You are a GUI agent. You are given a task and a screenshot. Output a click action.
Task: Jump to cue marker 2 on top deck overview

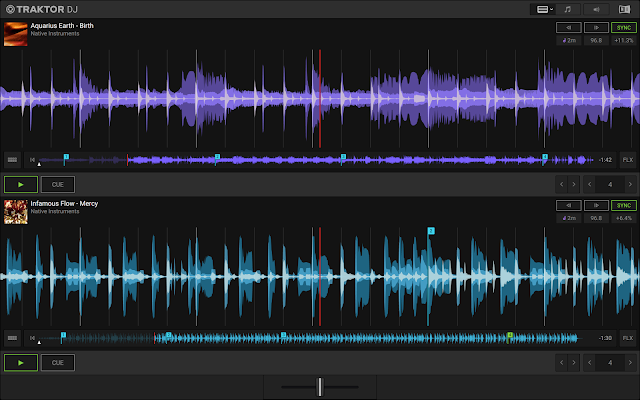click(x=217, y=157)
